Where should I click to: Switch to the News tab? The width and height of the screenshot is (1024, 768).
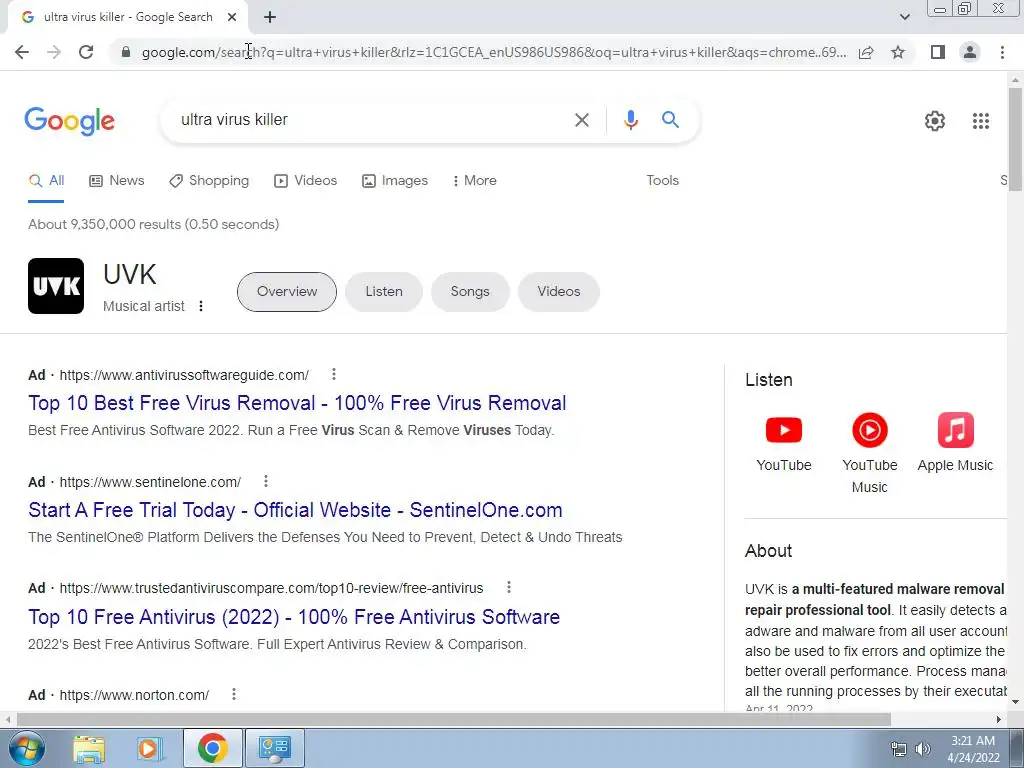(x=117, y=181)
